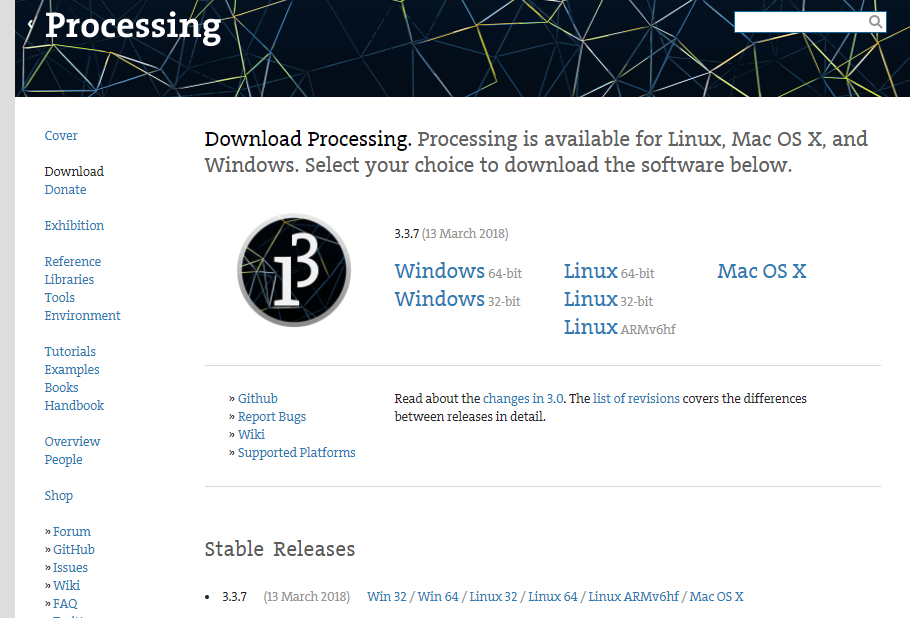The width and height of the screenshot is (910, 618).
Task: Open the Supported Platforms link
Action: (296, 453)
